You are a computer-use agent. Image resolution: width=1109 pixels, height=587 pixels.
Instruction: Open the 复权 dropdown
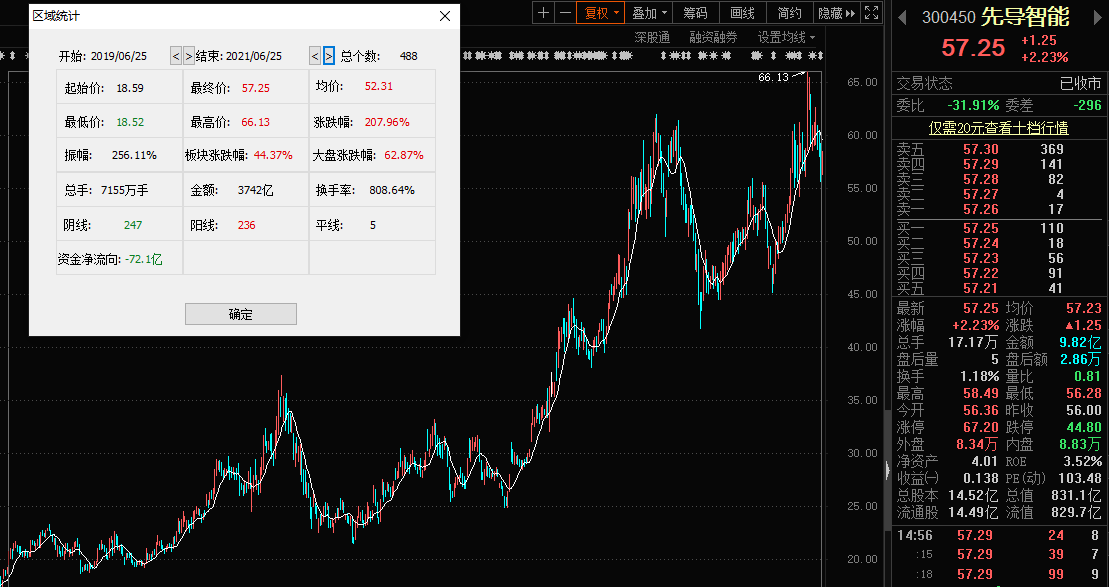tap(602, 13)
